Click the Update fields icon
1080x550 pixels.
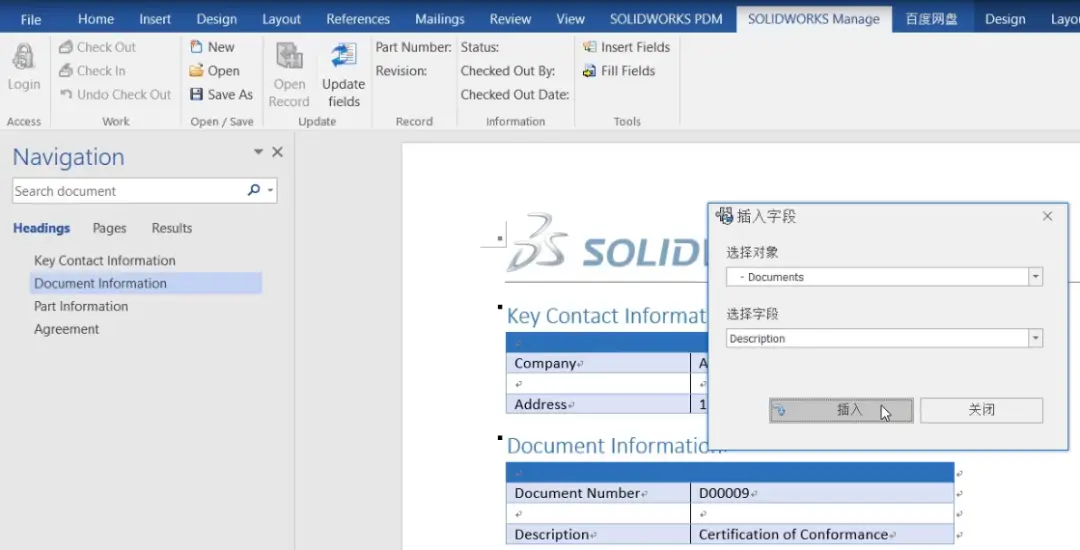[343, 57]
